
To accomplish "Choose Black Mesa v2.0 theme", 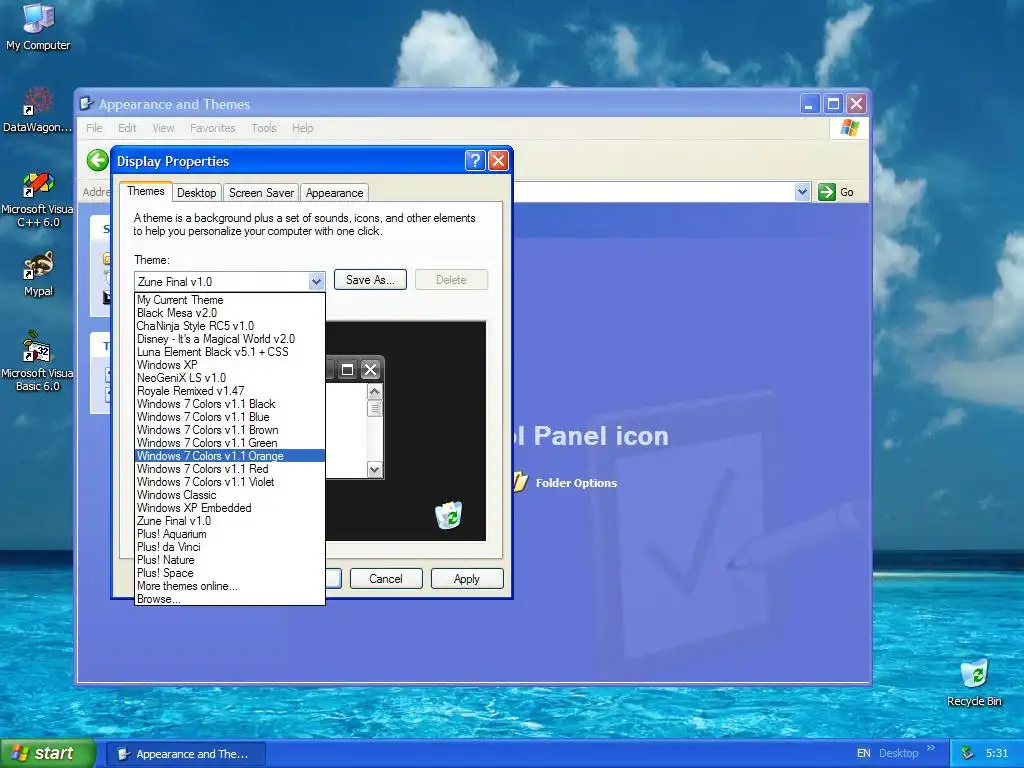I will tap(230, 313).
